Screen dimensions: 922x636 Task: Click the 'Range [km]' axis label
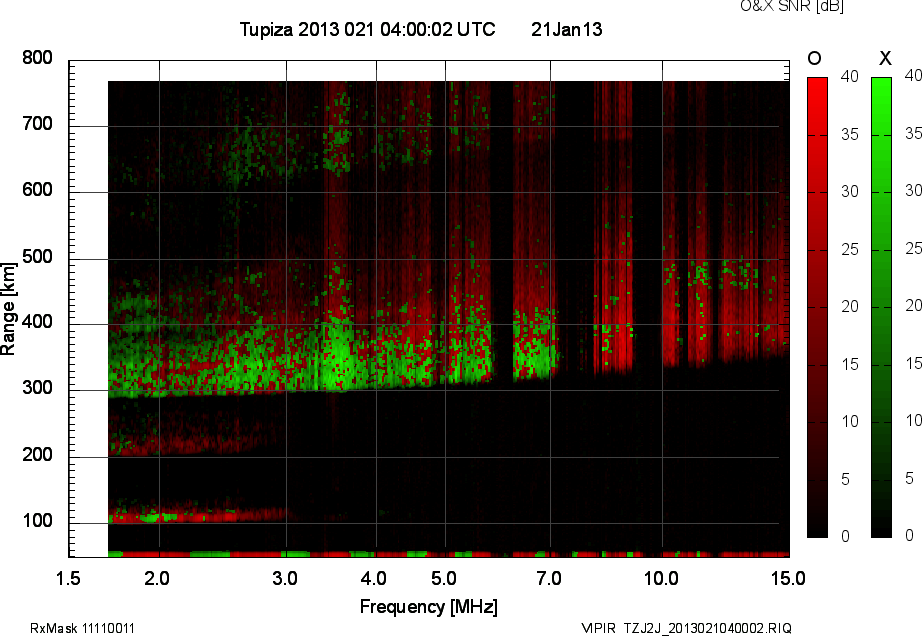pyautogui.click(x=8, y=309)
